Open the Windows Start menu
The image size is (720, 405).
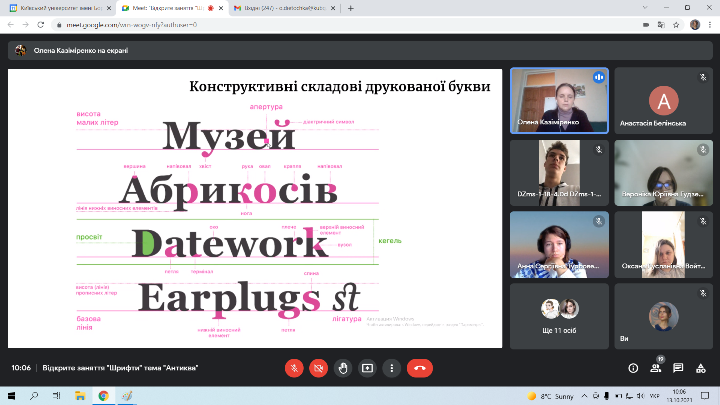pos(10,396)
